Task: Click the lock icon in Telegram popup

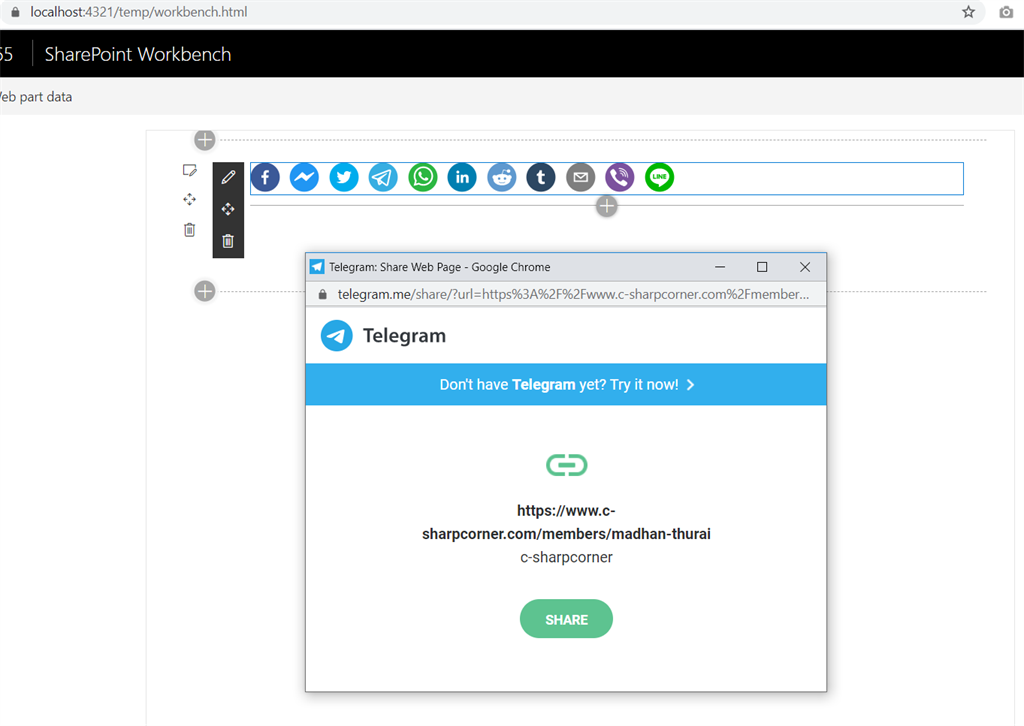Action: coord(322,294)
